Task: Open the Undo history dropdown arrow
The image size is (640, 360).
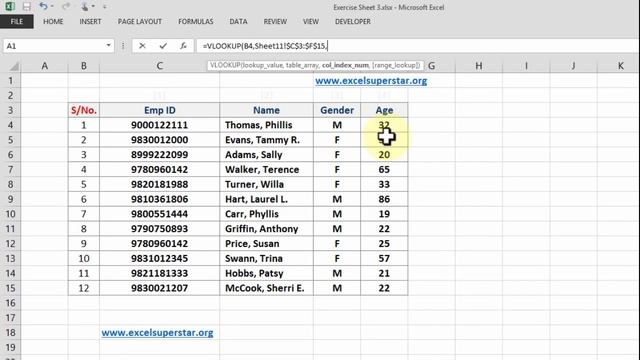Action: pyautogui.click(x=52, y=7)
